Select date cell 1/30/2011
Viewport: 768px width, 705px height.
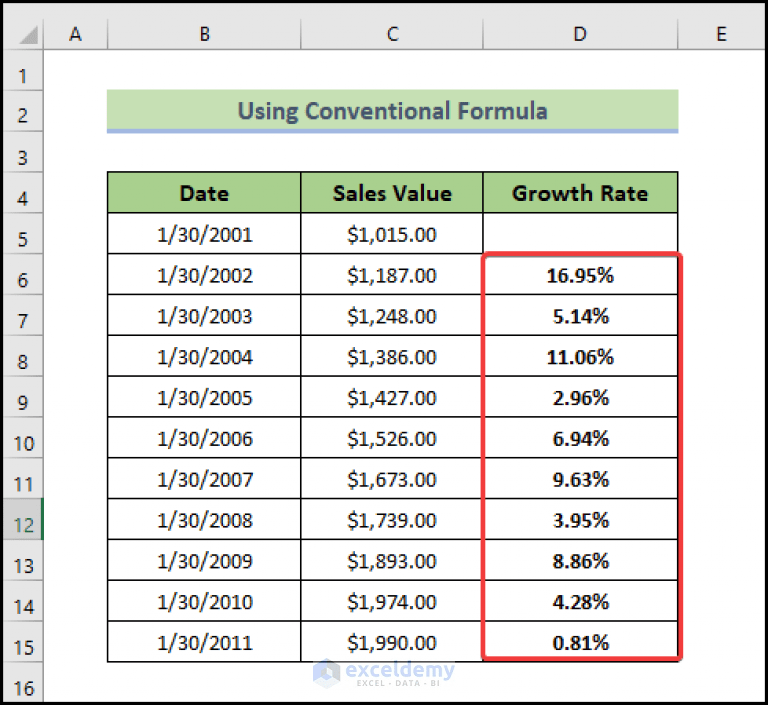[x=204, y=642]
